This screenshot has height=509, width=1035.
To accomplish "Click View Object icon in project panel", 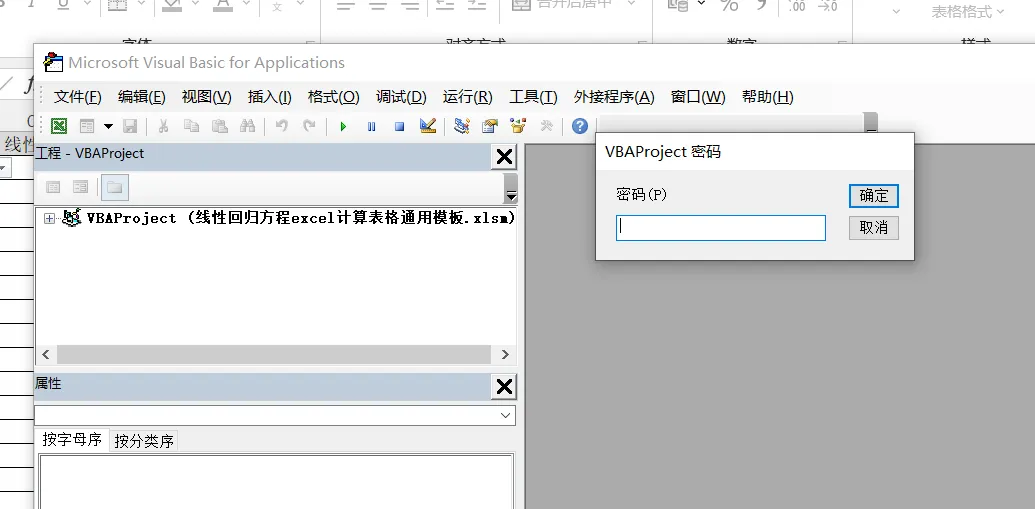I will (x=81, y=187).
